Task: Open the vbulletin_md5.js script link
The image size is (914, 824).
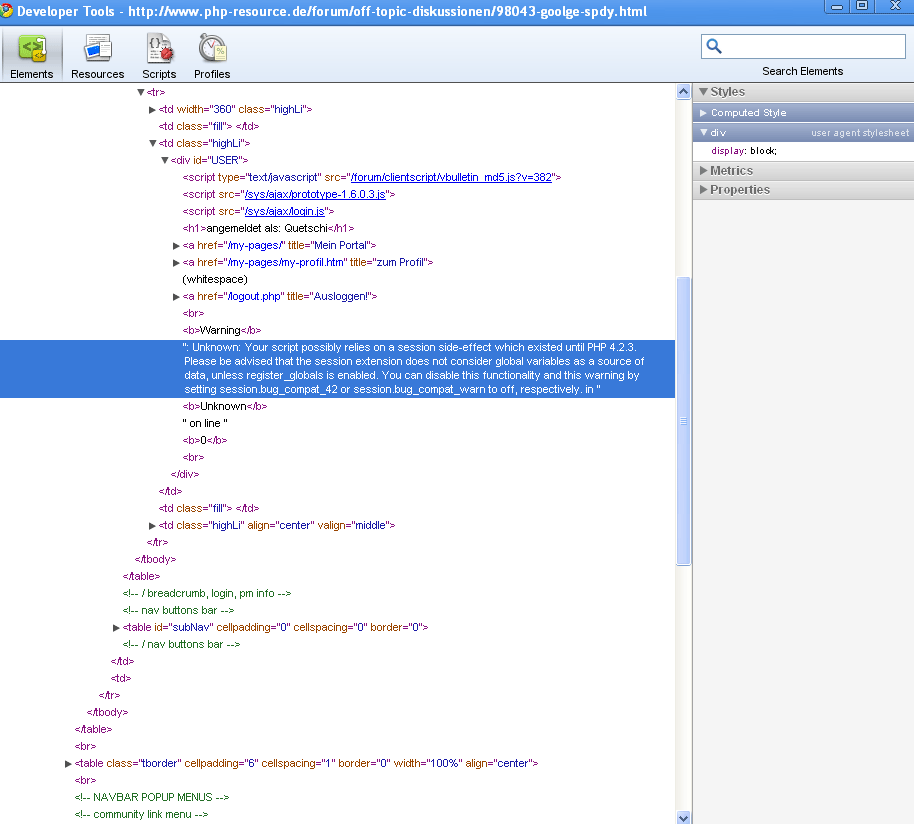Action: click(x=453, y=177)
